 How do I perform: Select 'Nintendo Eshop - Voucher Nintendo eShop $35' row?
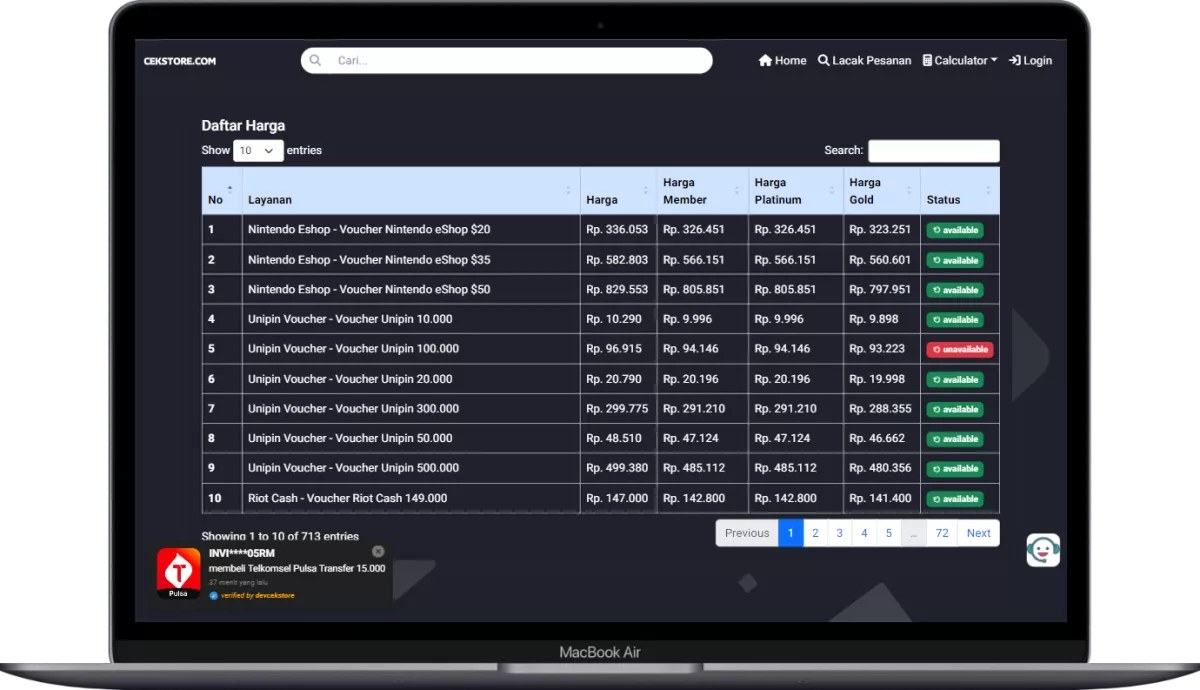pos(600,259)
